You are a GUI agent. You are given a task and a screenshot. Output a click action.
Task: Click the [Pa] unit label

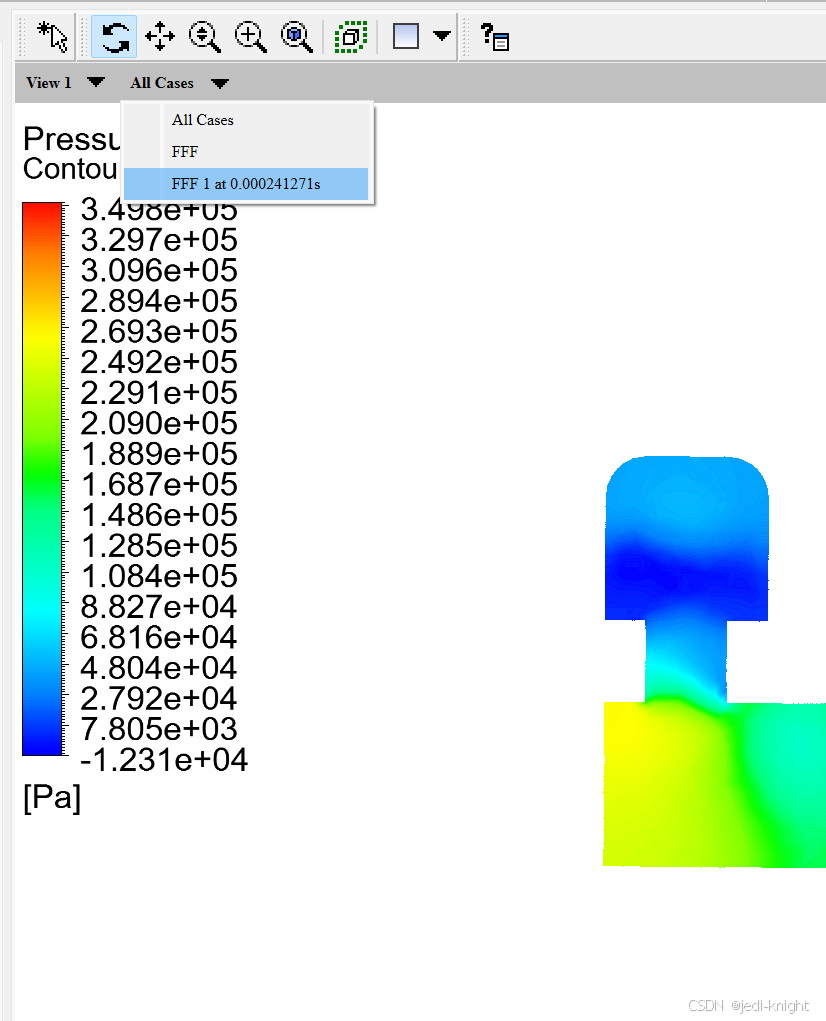[x=52, y=797]
